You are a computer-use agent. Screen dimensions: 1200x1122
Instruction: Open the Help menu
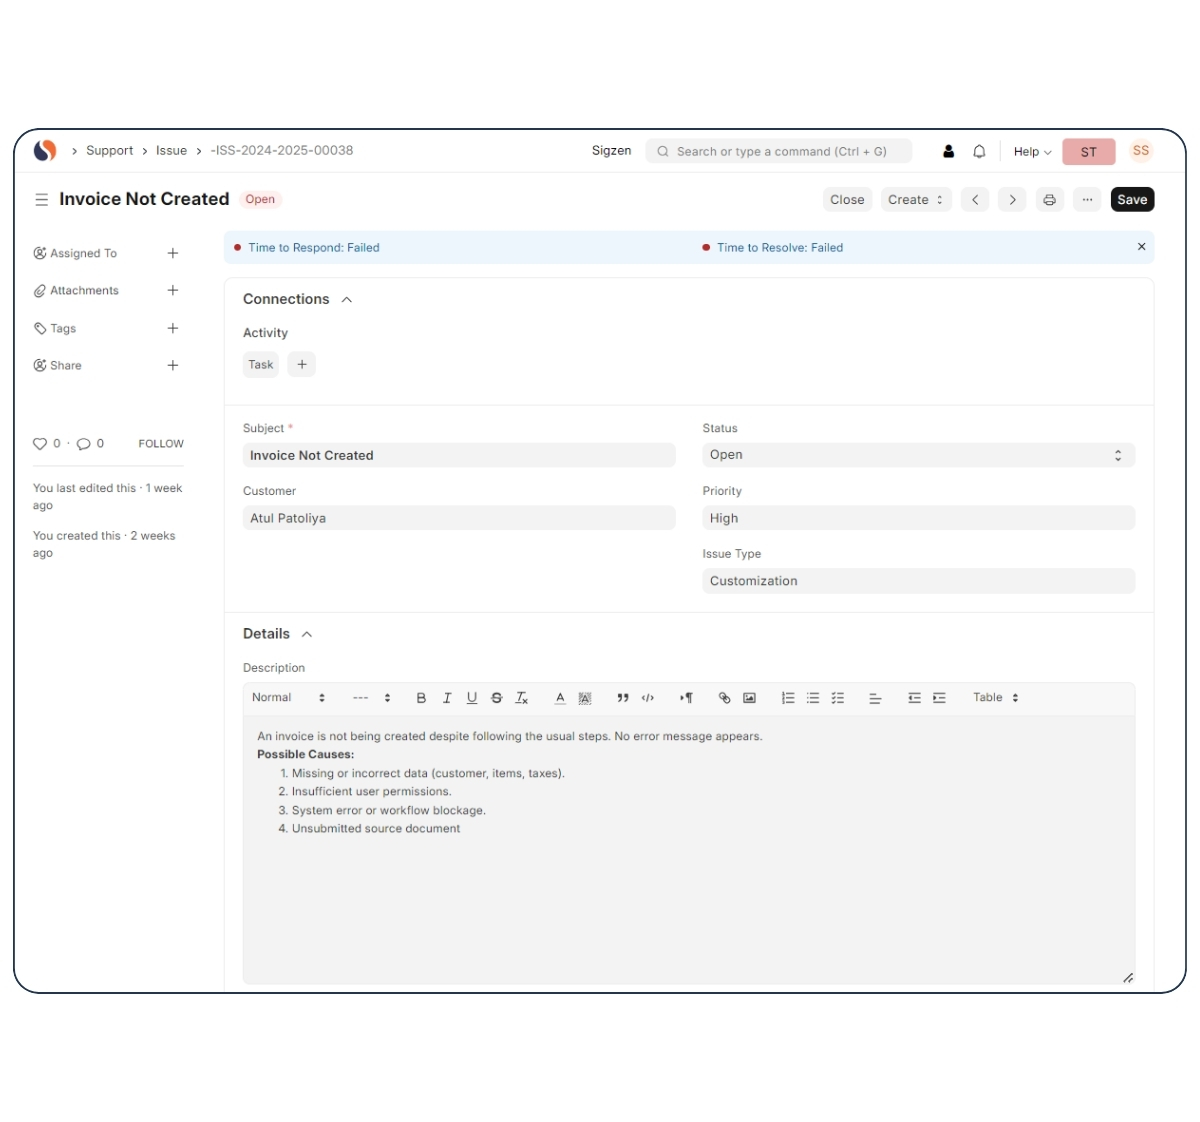[1032, 152]
